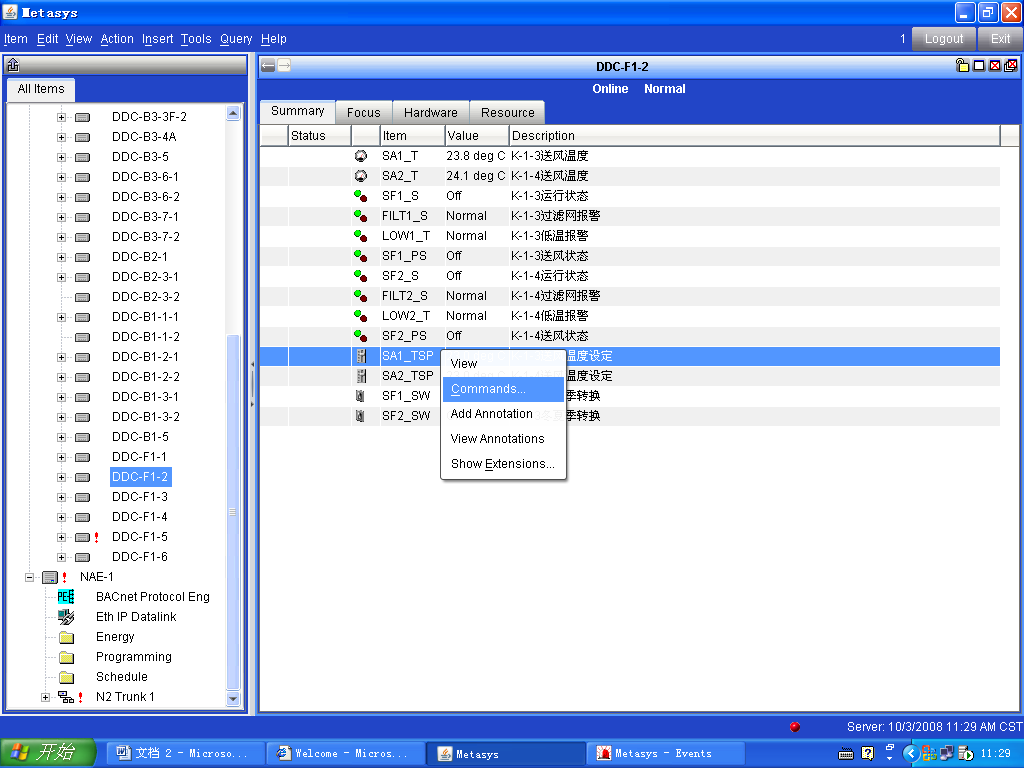Click the red alarm indicator in status bar
This screenshot has width=1024, height=768.
[795, 727]
